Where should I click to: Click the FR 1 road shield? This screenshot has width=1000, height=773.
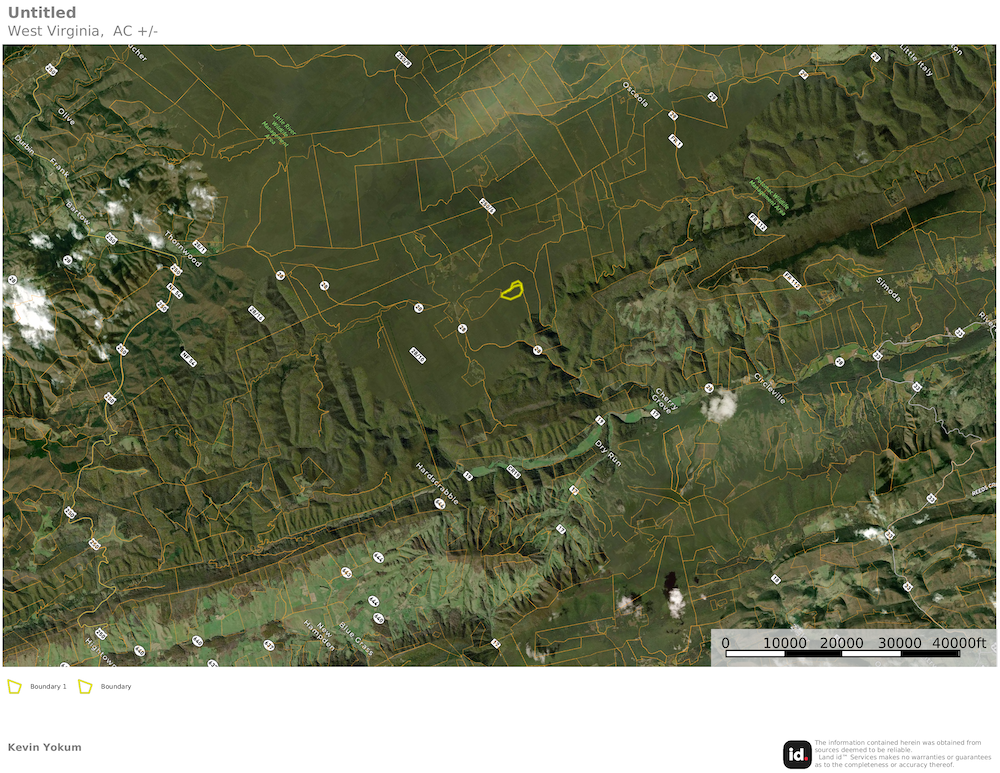point(675,143)
